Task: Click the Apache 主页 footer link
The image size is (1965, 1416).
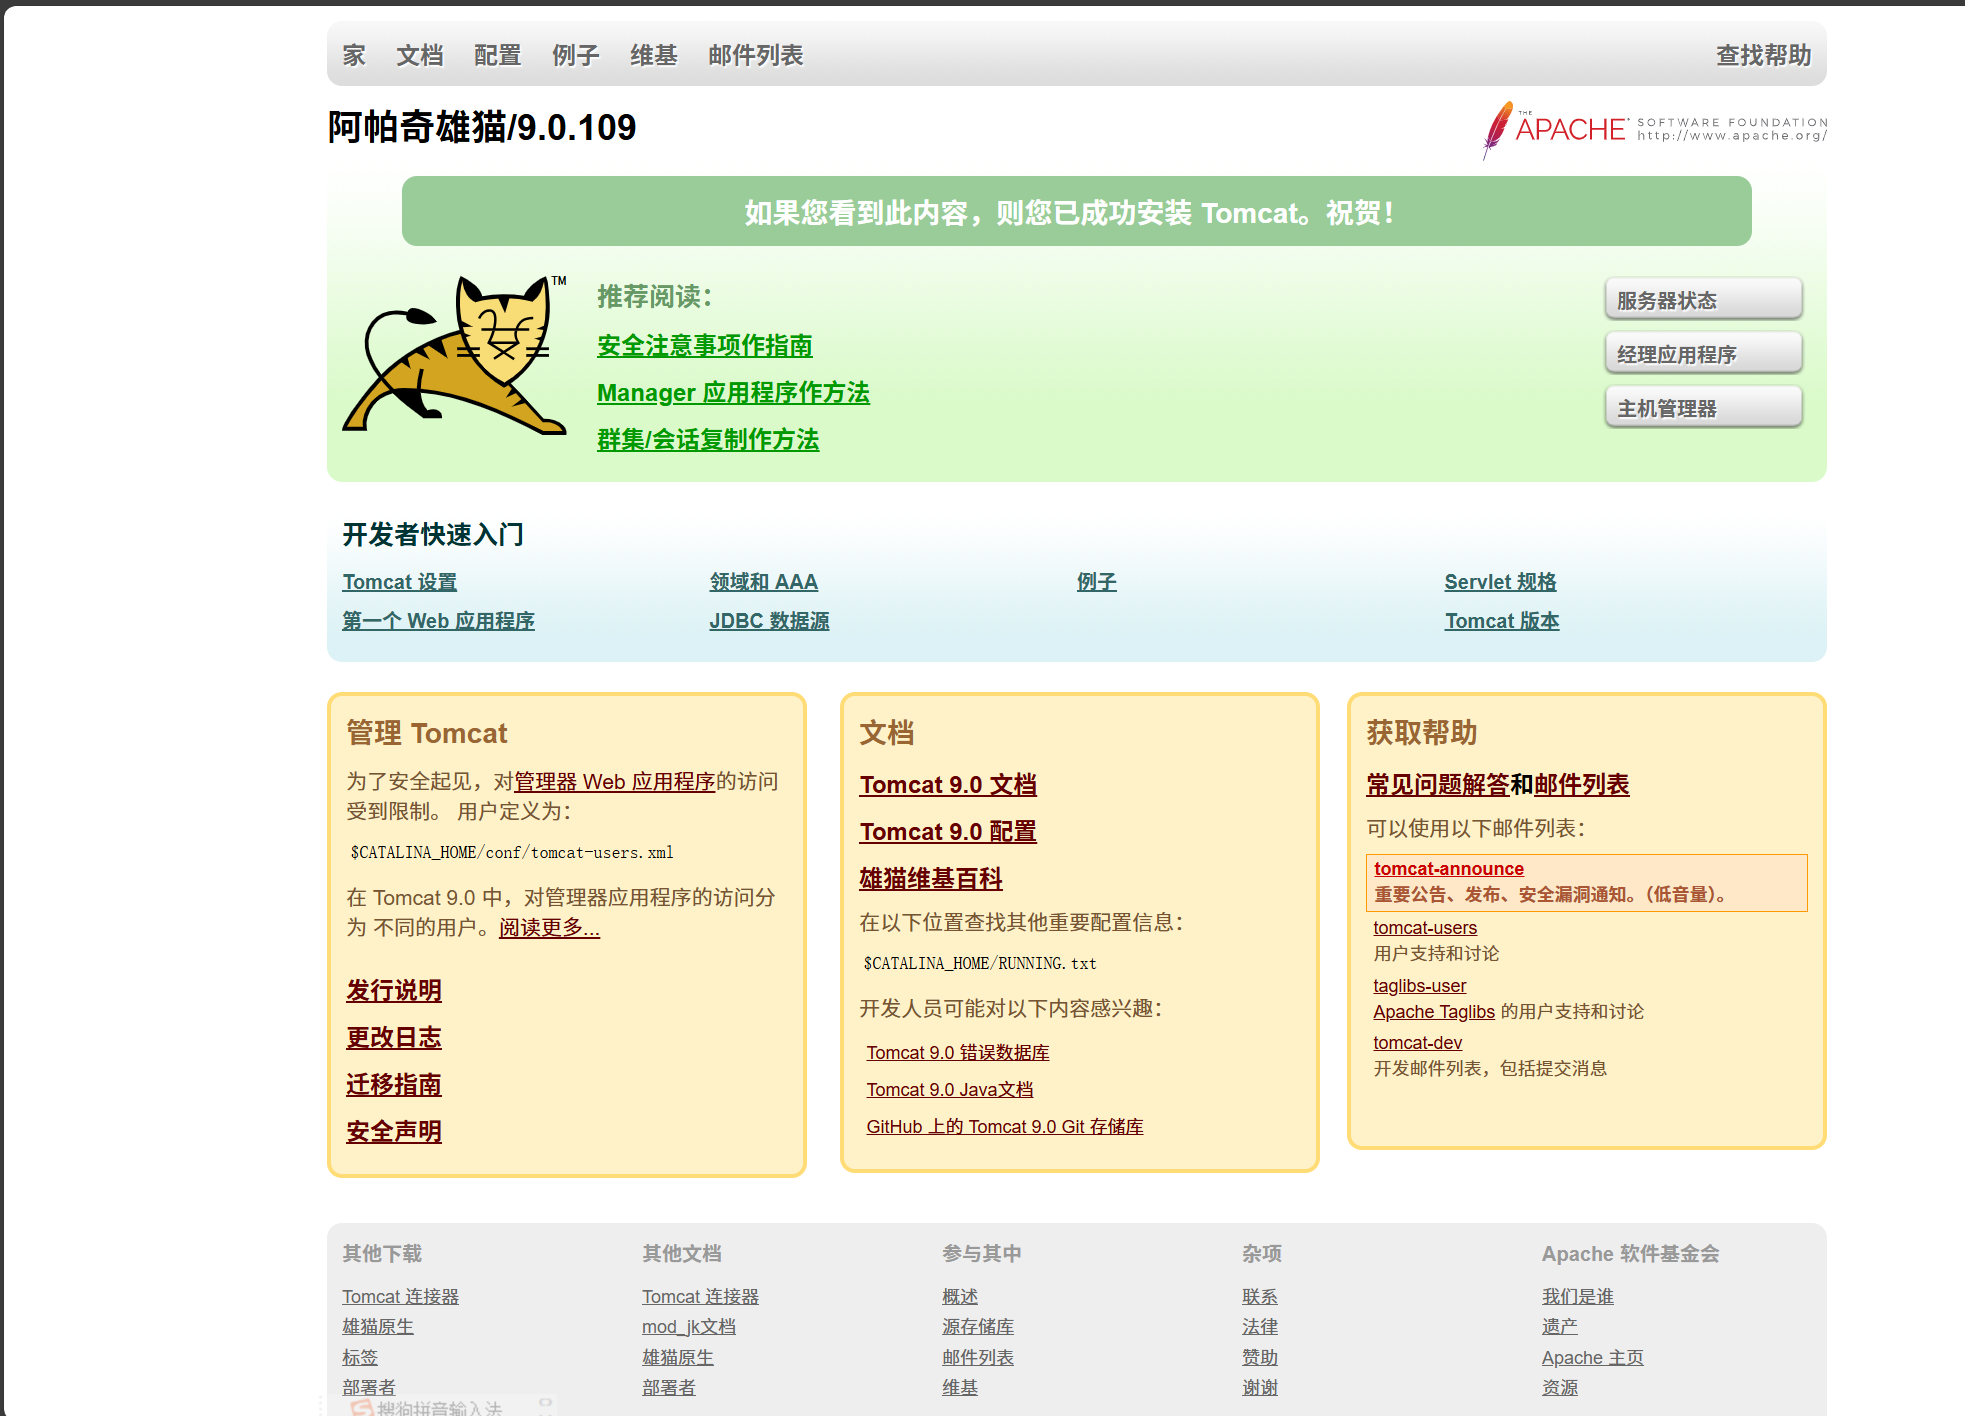Action: coord(1593,1358)
